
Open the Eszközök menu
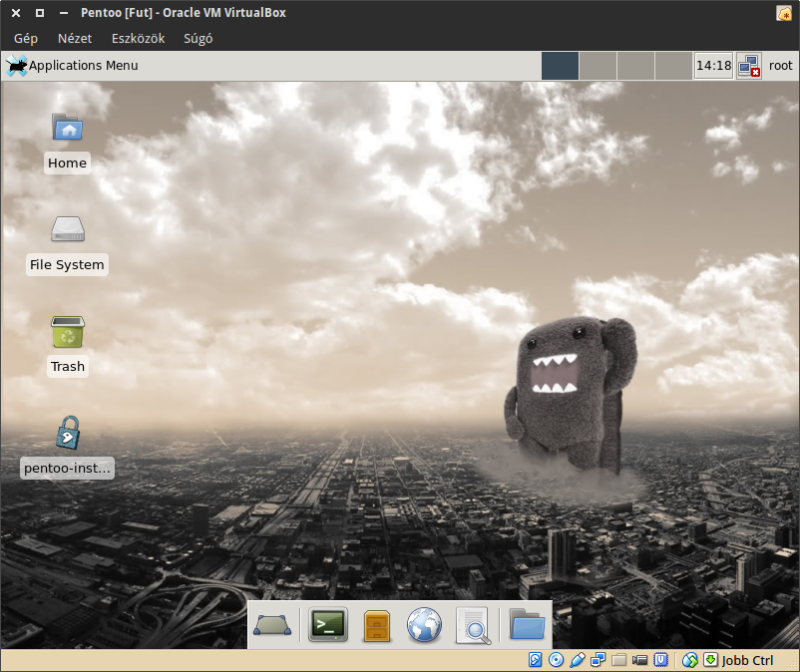(x=138, y=39)
